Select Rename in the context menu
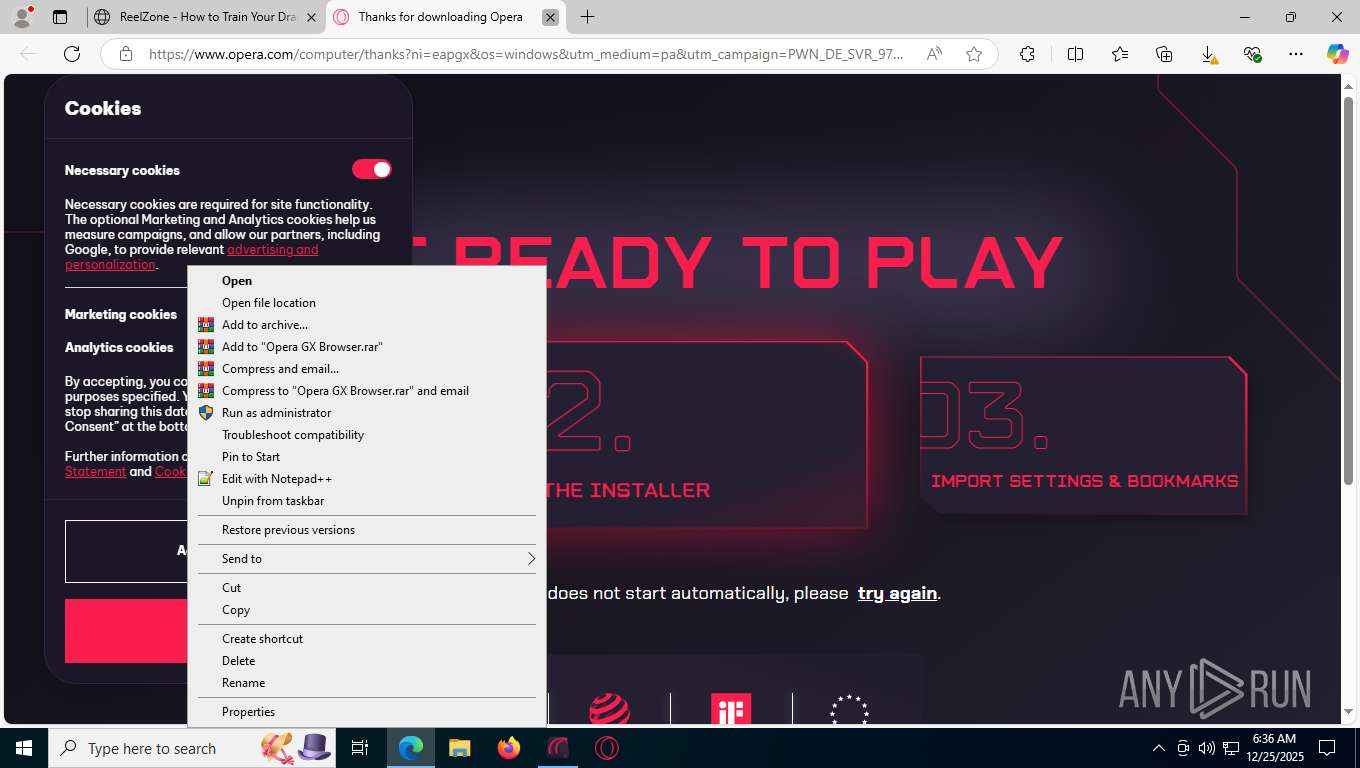The image size is (1360, 768). coord(366,683)
